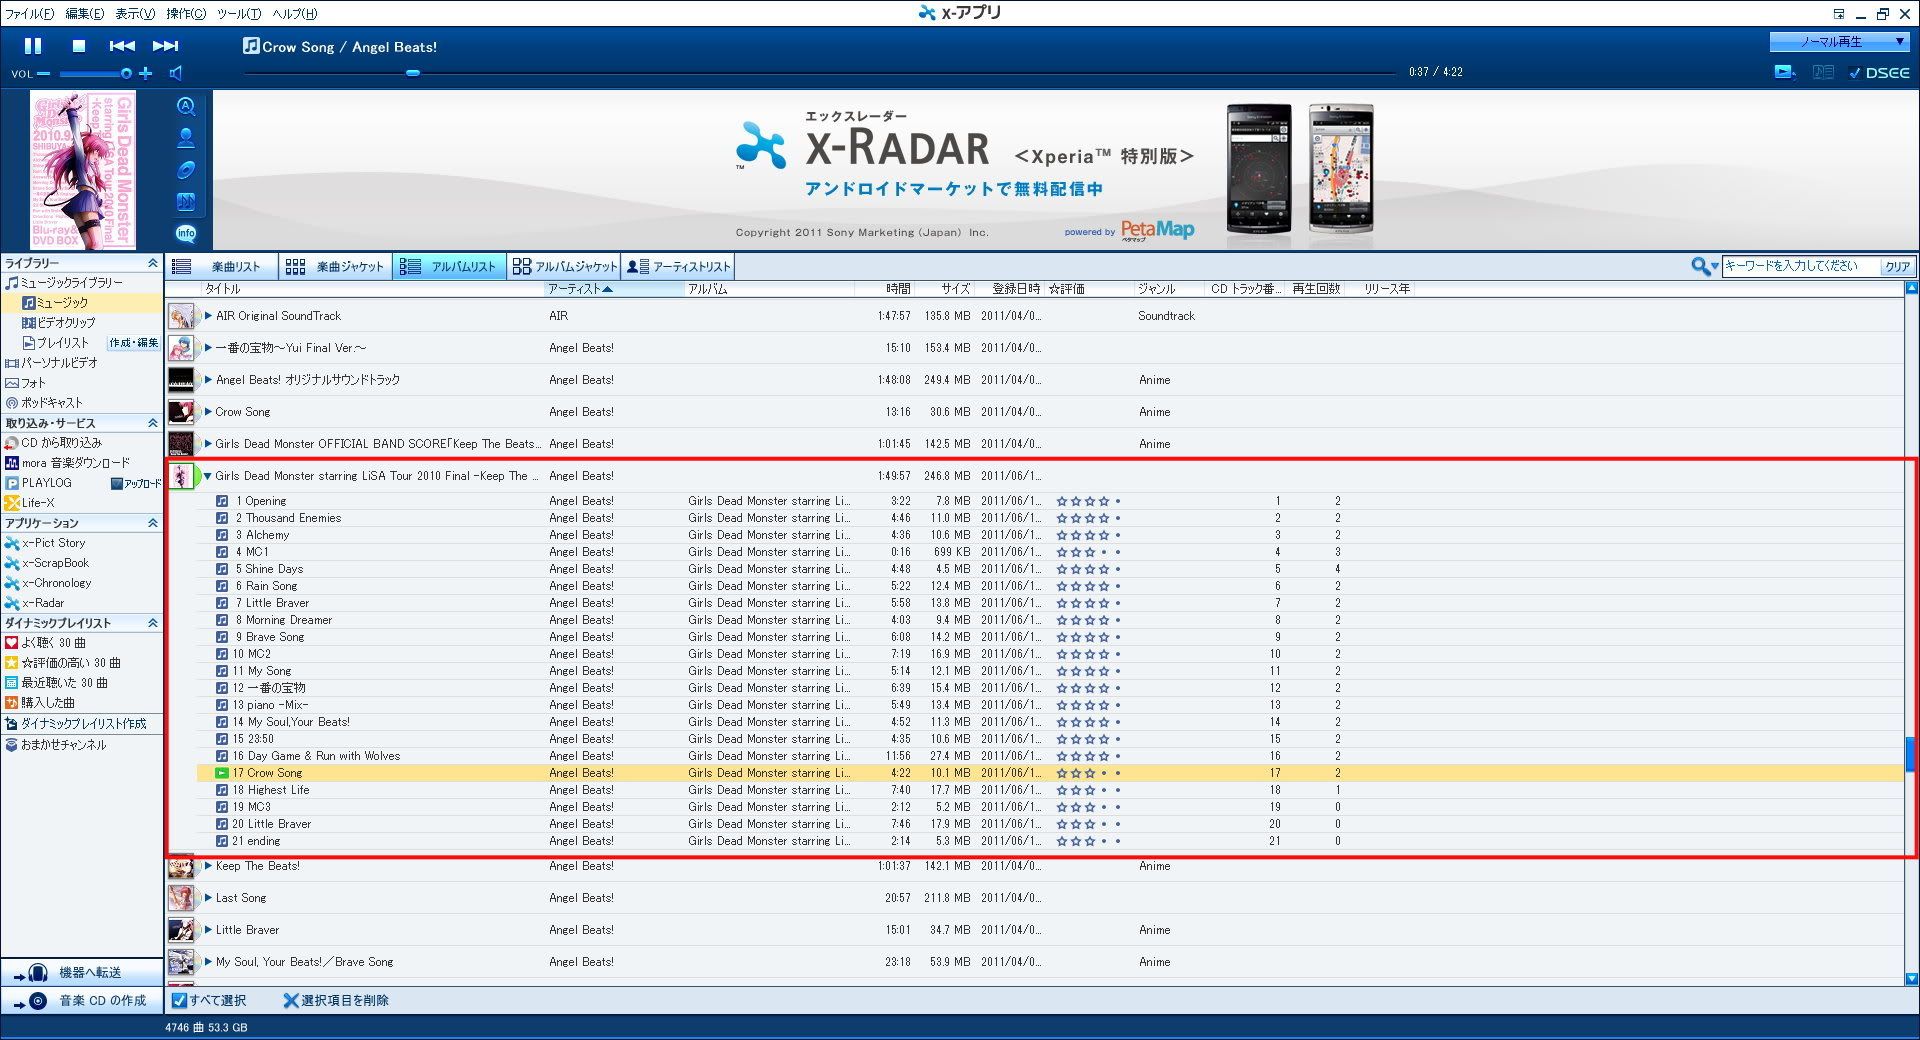
Task: Expand the AIR Original SoundTrack album
Action: click(208, 316)
